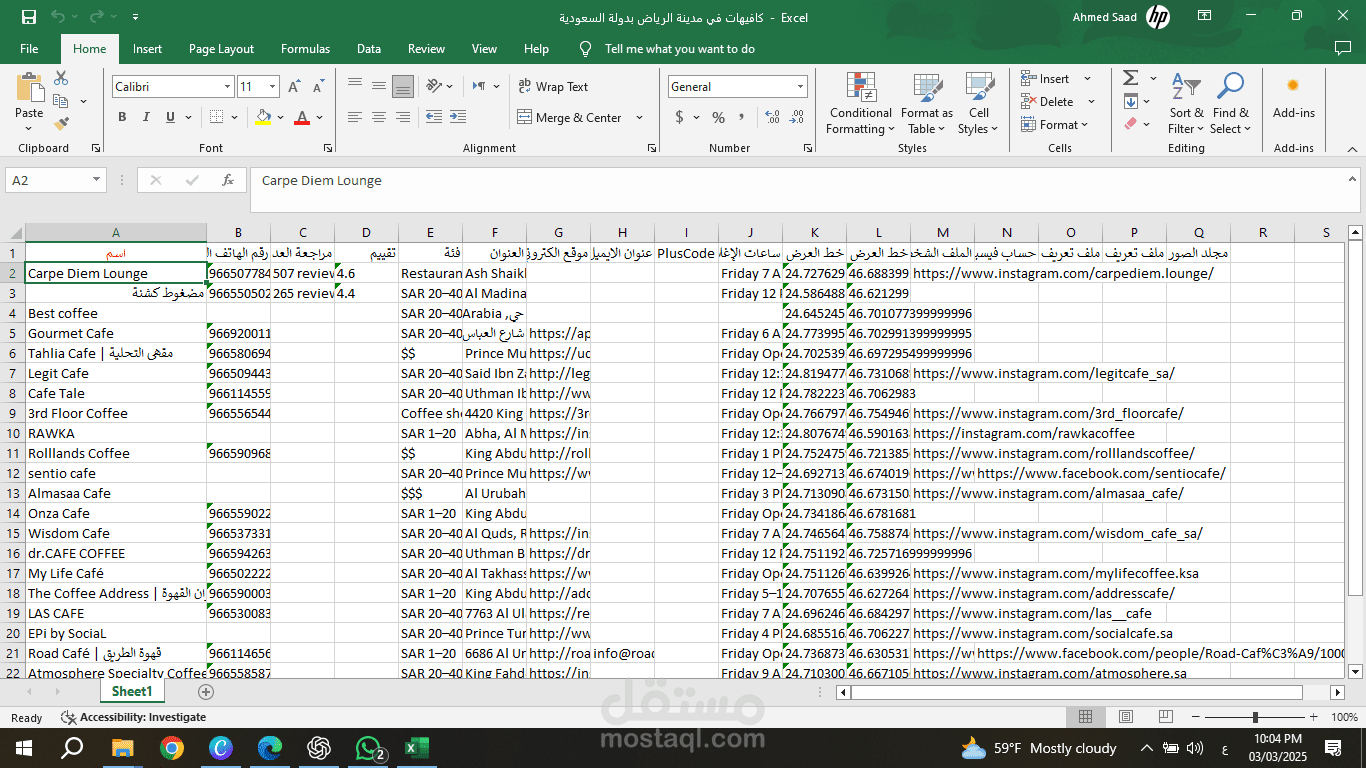
Task: Open the Conditional Formatting dropdown
Action: [860, 103]
